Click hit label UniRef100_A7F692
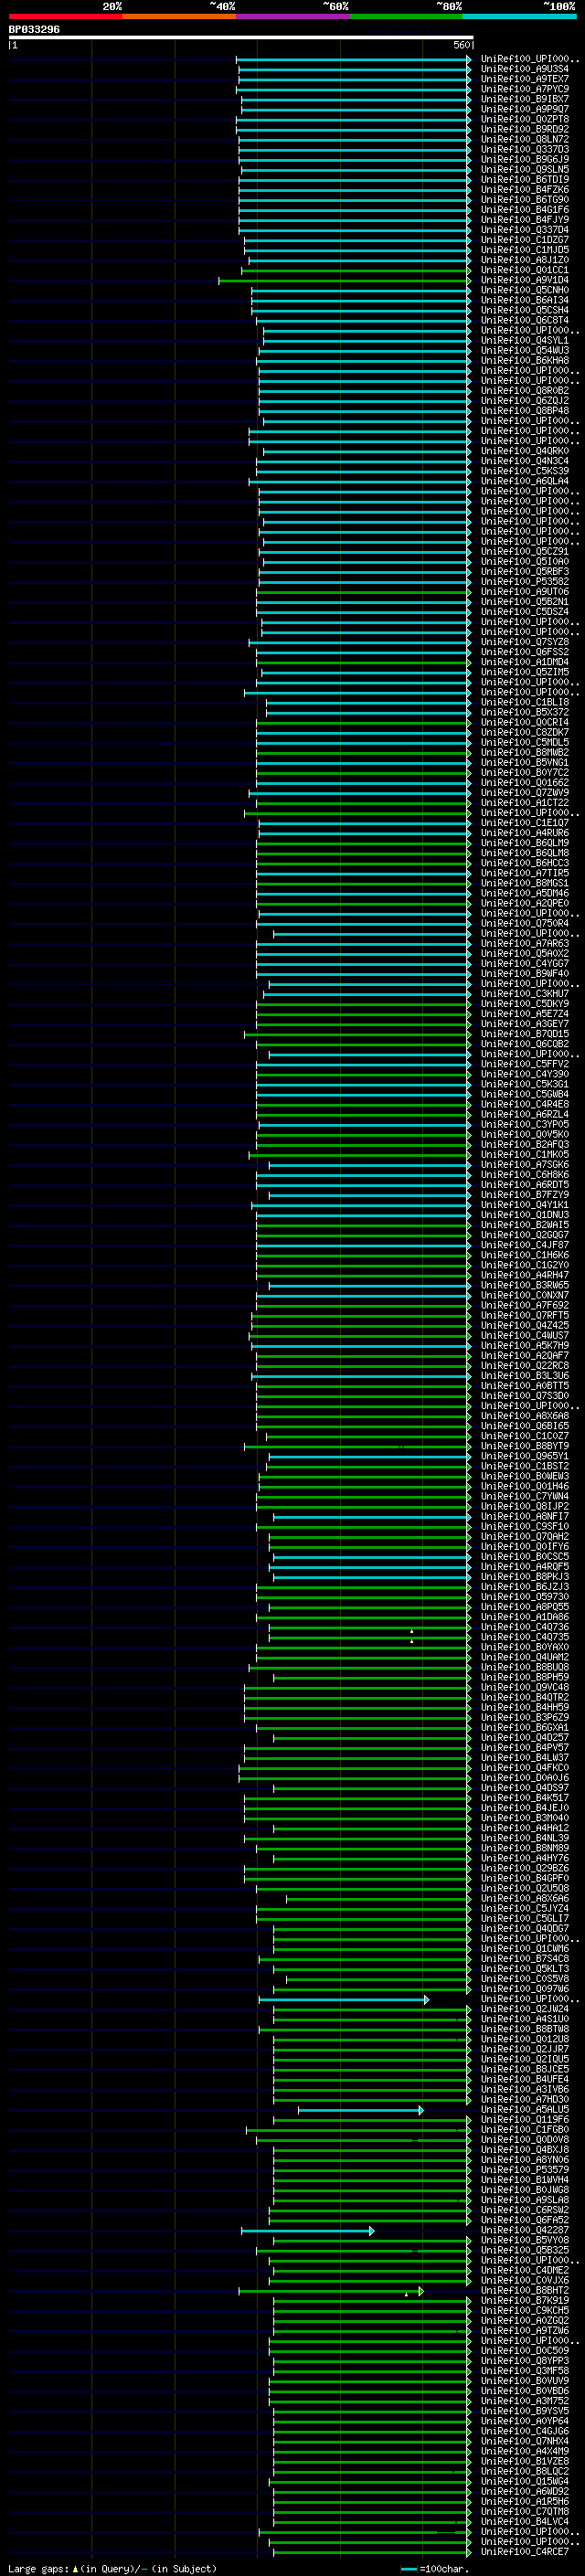The image size is (585, 2576). tap(525, 1306)
